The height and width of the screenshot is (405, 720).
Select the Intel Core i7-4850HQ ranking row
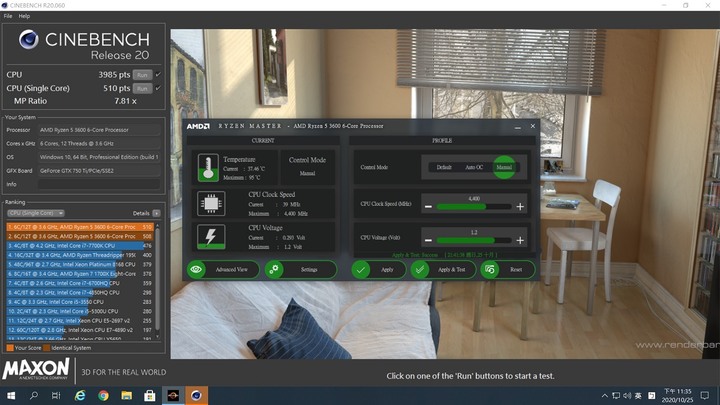point(80,292)
